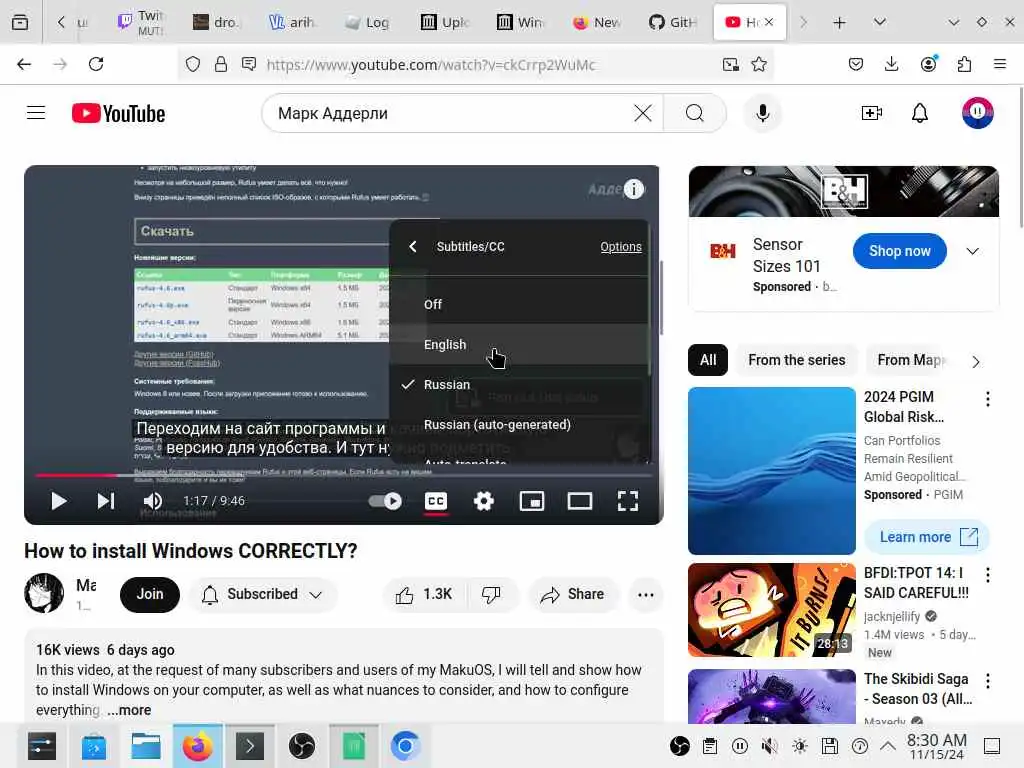Open file manager in taskbar
This screenshot has height=768, width=1024.
point(146,746)
